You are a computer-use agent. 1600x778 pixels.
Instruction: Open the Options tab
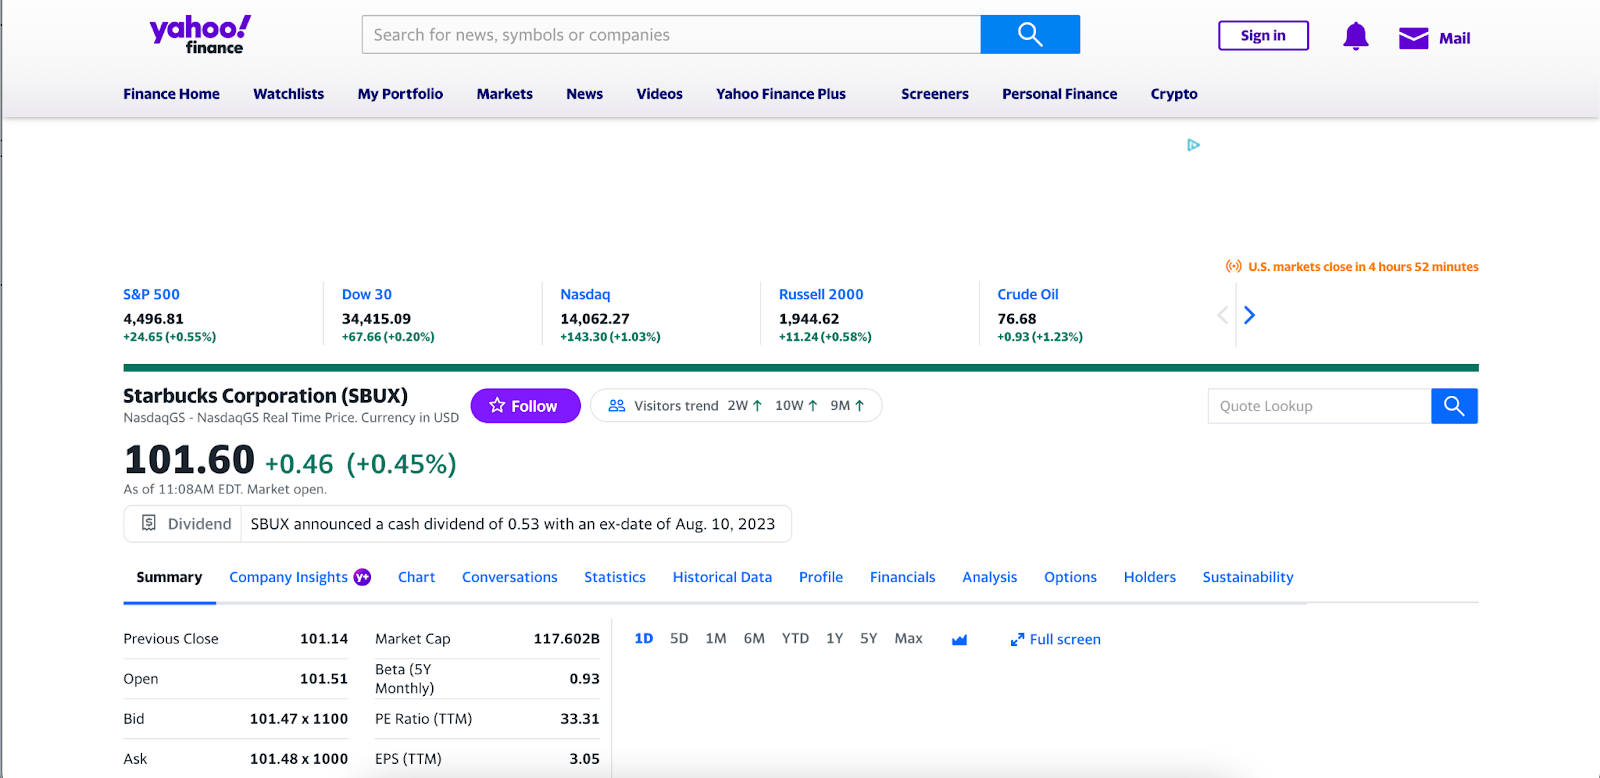tap(1070, 577)
